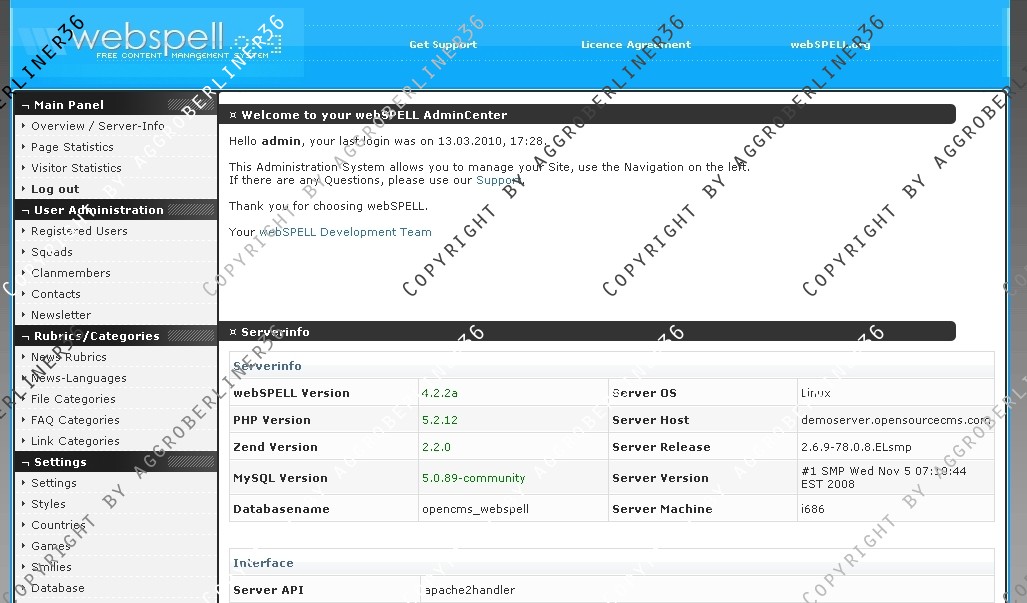1027x603 pixels.
Task: Click the MySQL version 5.0.89-community
Action: coord(474,478)
